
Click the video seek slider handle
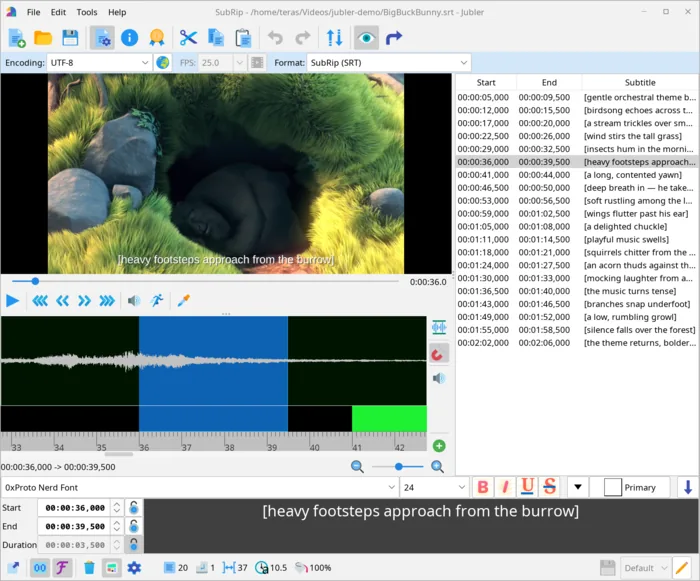coord(35,281)
